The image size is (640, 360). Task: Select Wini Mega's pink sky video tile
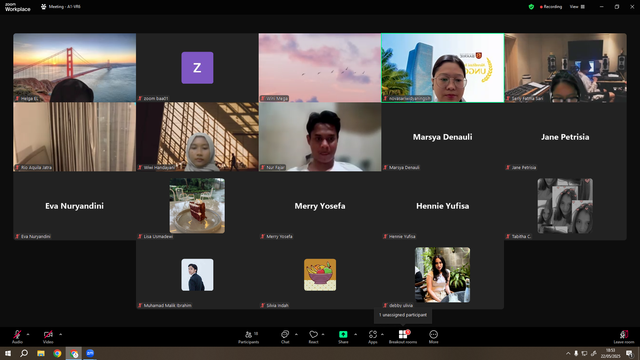pos(320,67)
